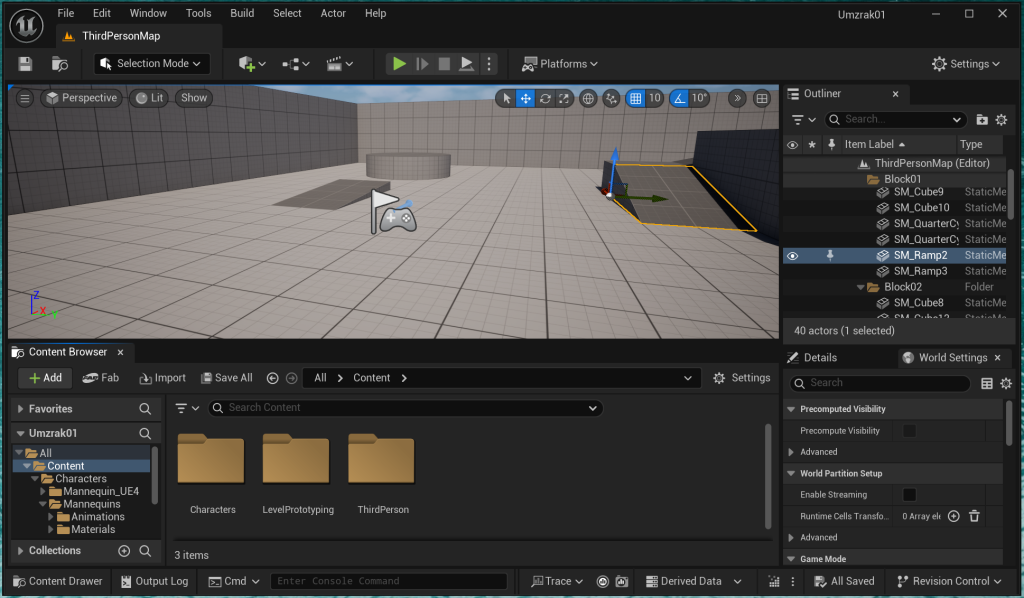
Task: Open the Outliner filter options icon
Action: (803, 119)
